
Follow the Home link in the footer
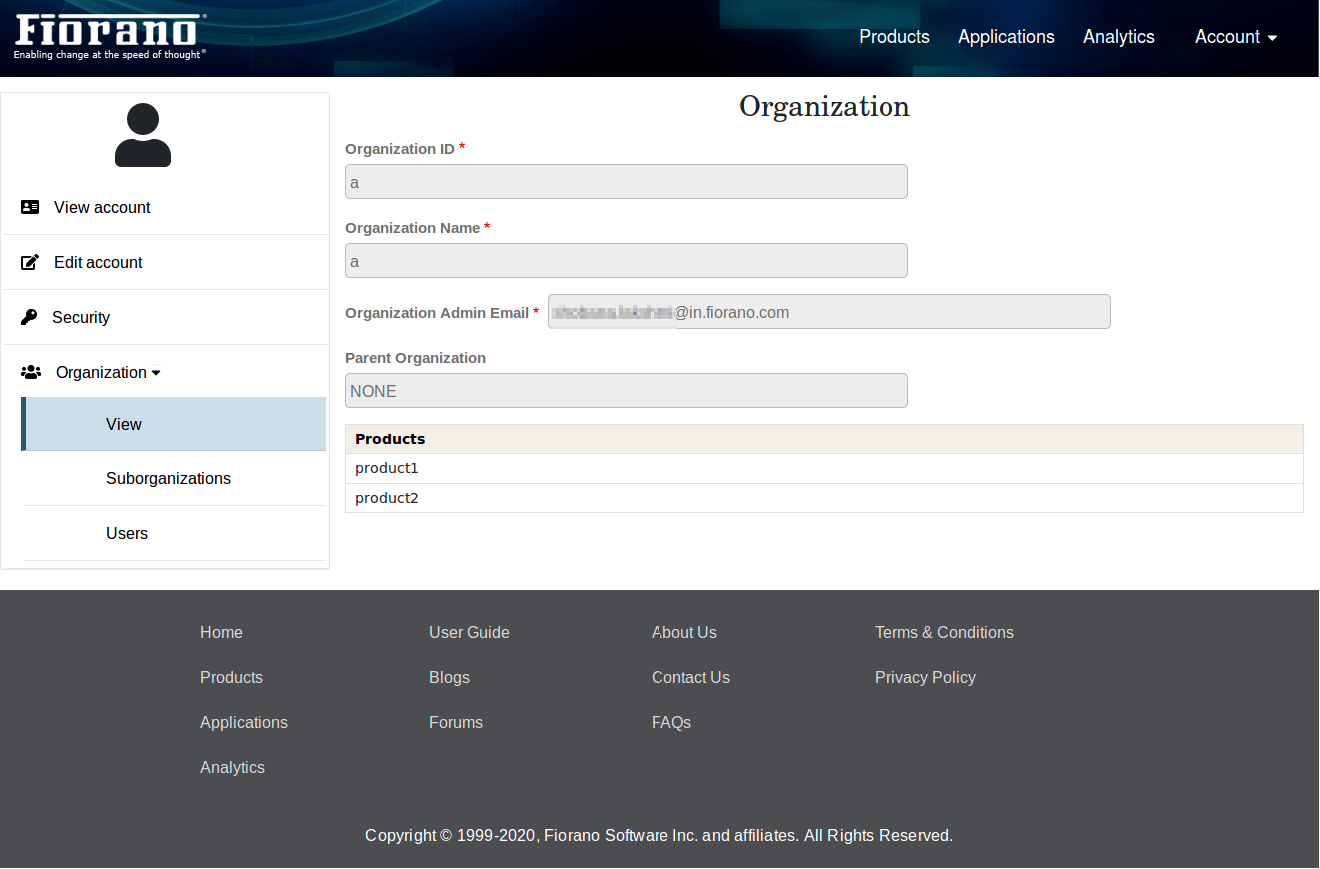click(x=221, y=632)
